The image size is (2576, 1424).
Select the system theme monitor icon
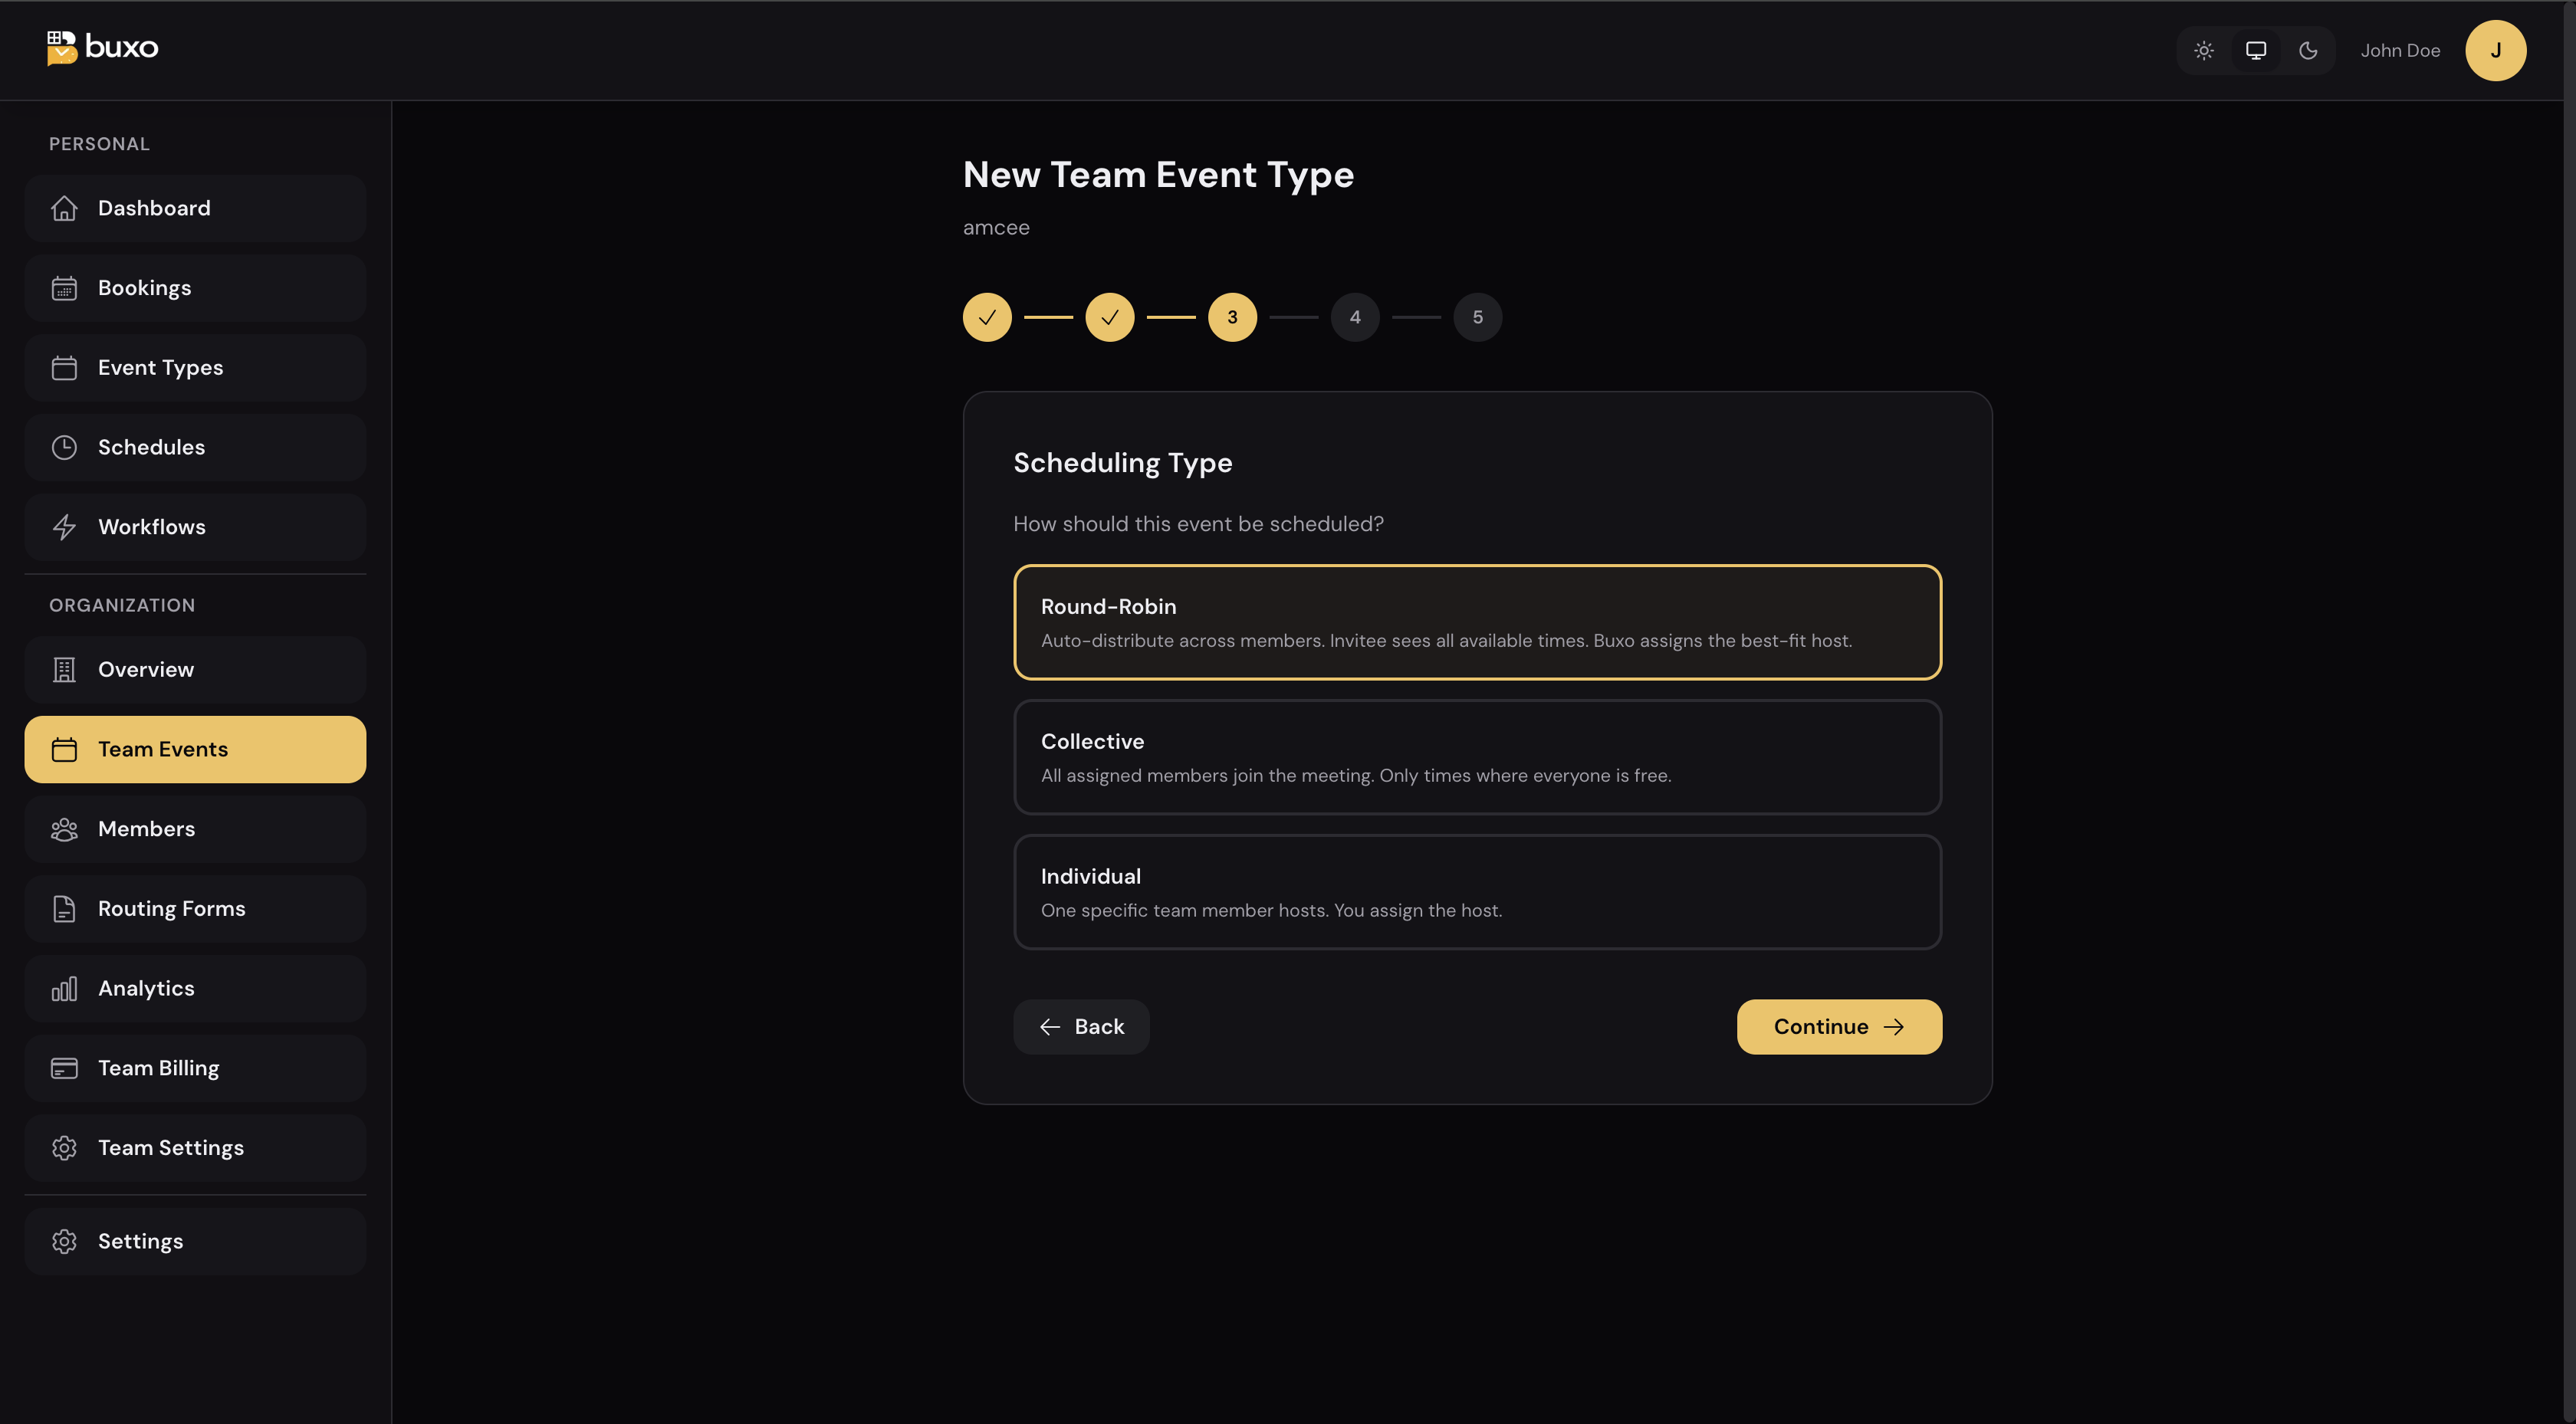pyautogui.click(x=2256, y=50)
